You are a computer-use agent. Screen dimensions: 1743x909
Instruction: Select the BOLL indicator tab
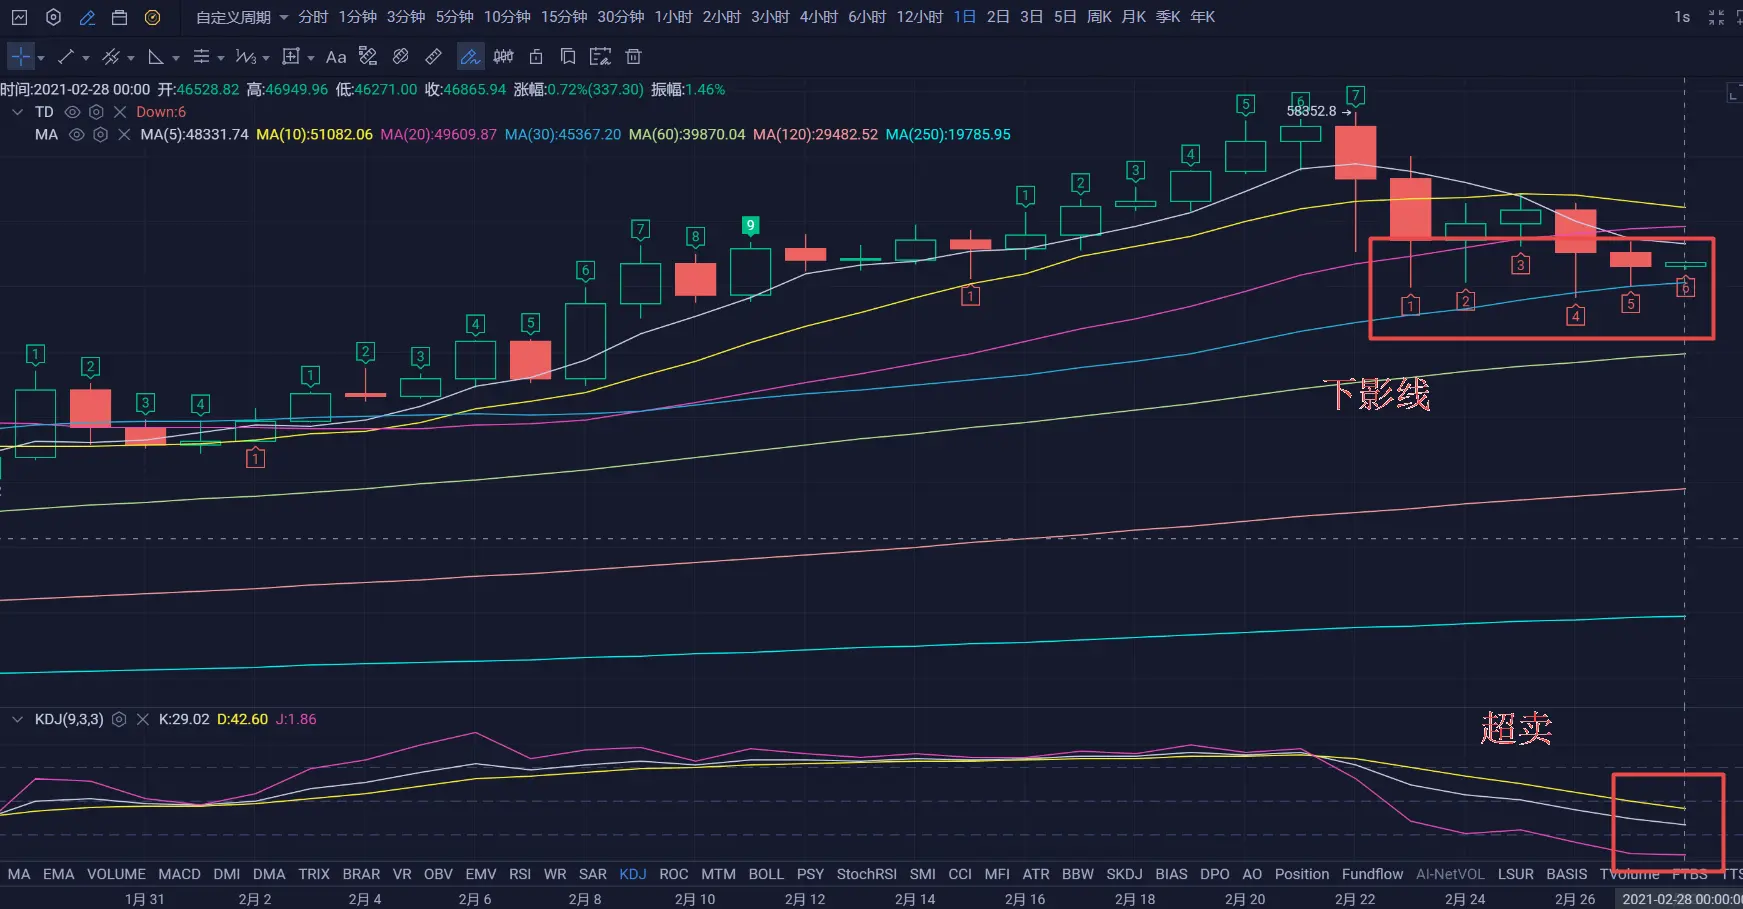(766, 874)
